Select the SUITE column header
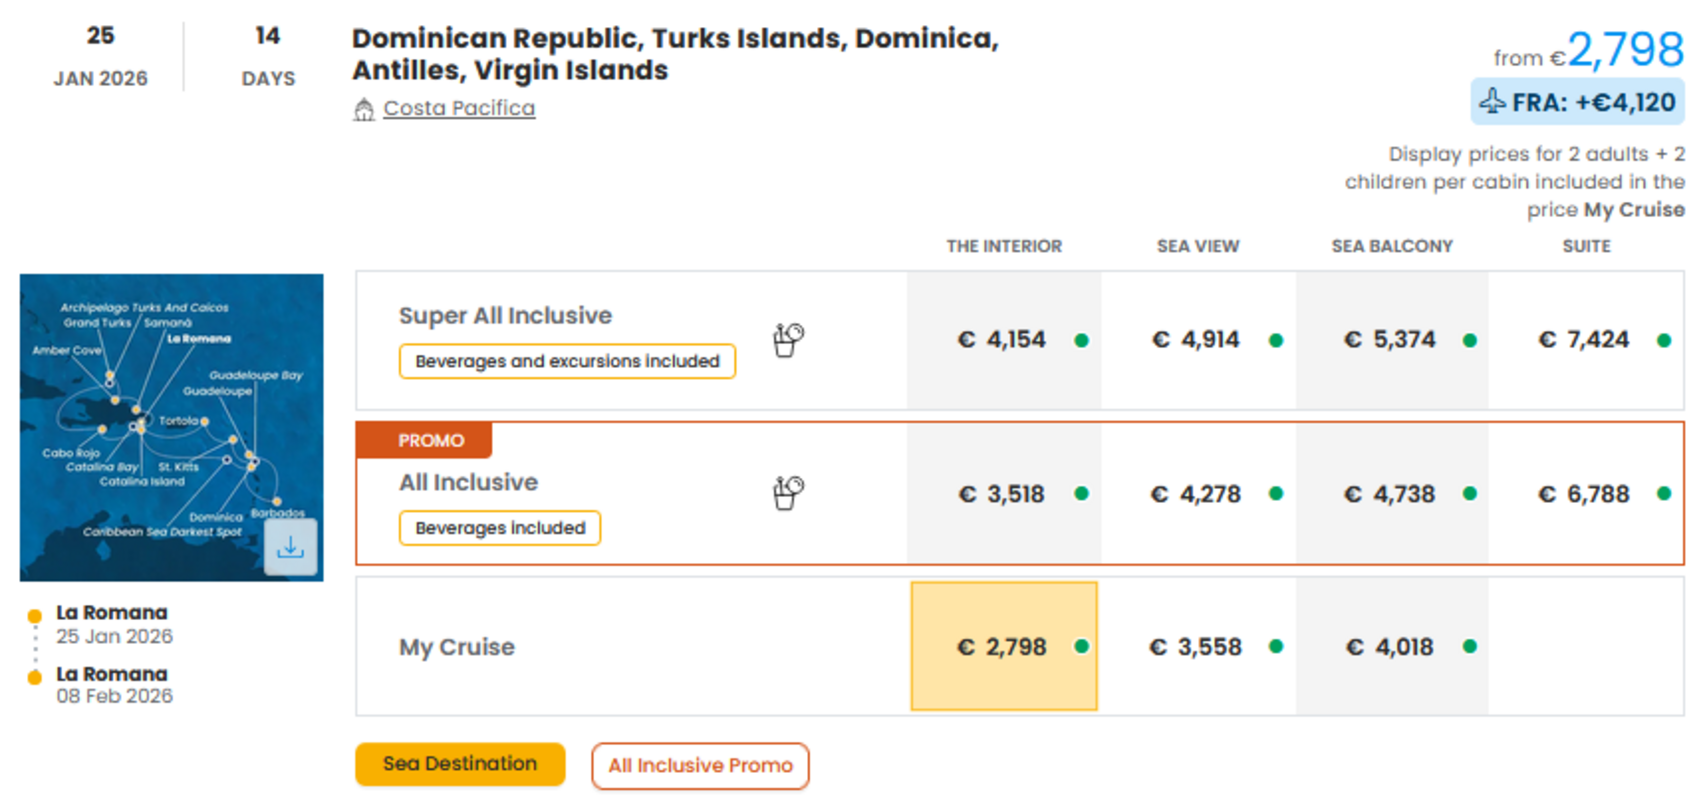Viewport: 1701px width, 800px height. click(1585, 246)
